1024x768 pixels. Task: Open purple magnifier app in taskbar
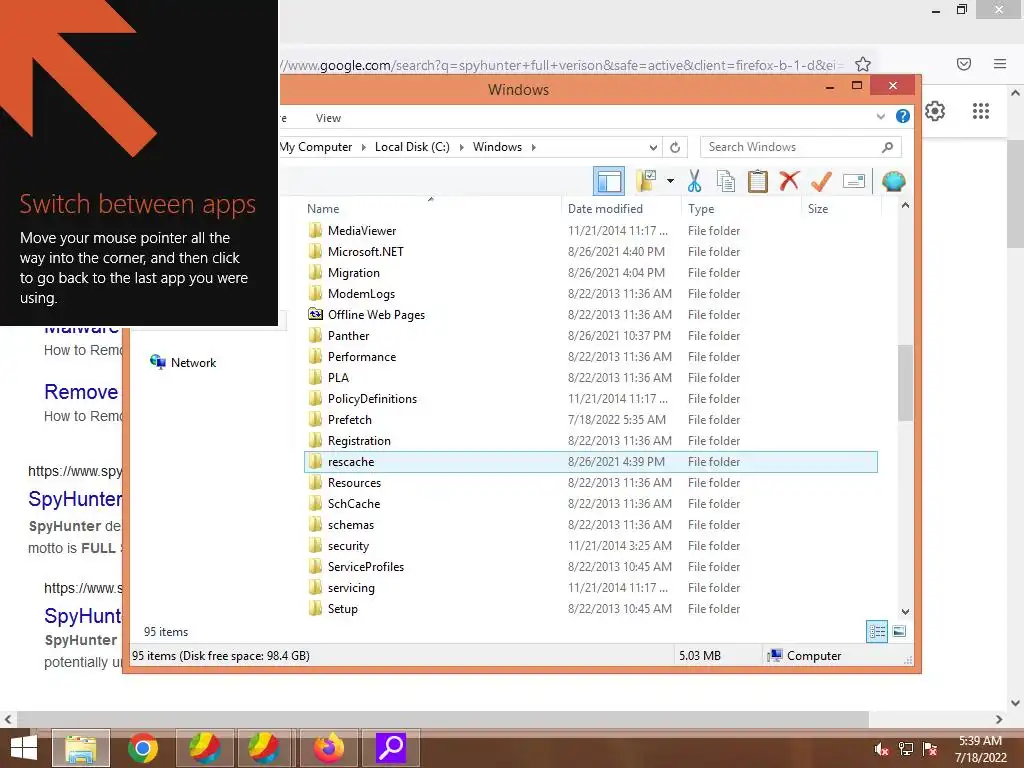[x=391, y=748]
